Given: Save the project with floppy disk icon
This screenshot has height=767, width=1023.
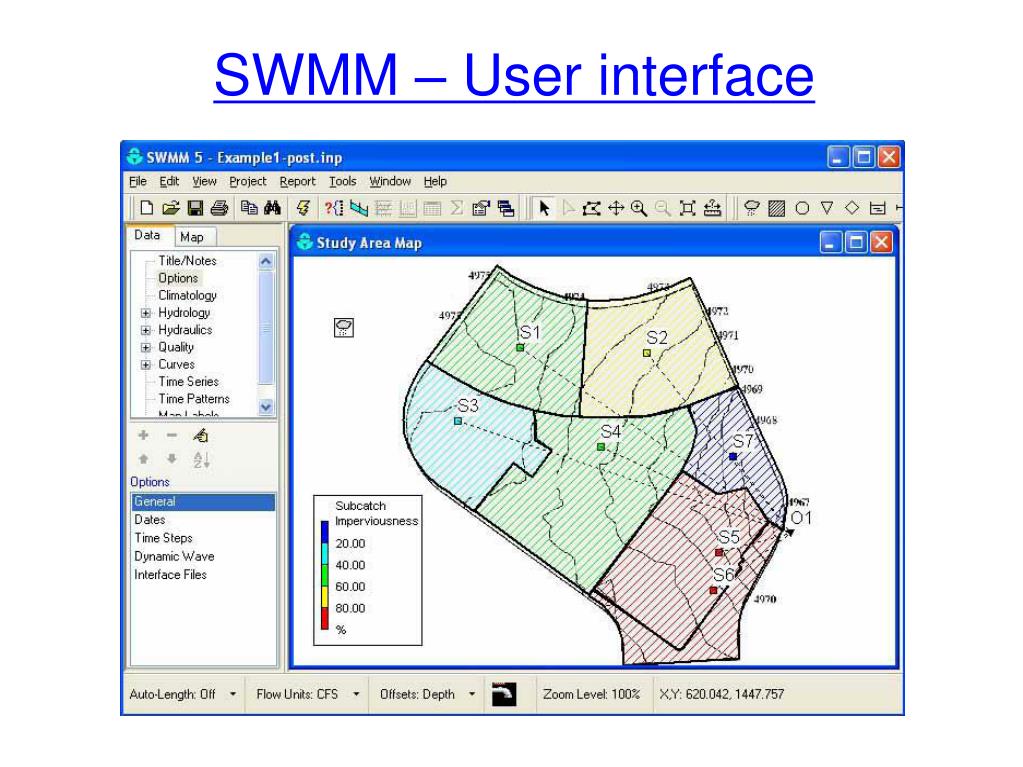Looking at the screenshot, I should [x=194, y=208].
